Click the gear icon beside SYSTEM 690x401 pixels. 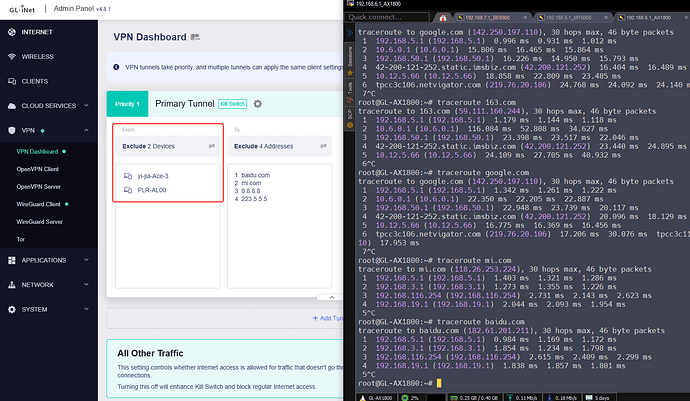click(x=12, y=309)
